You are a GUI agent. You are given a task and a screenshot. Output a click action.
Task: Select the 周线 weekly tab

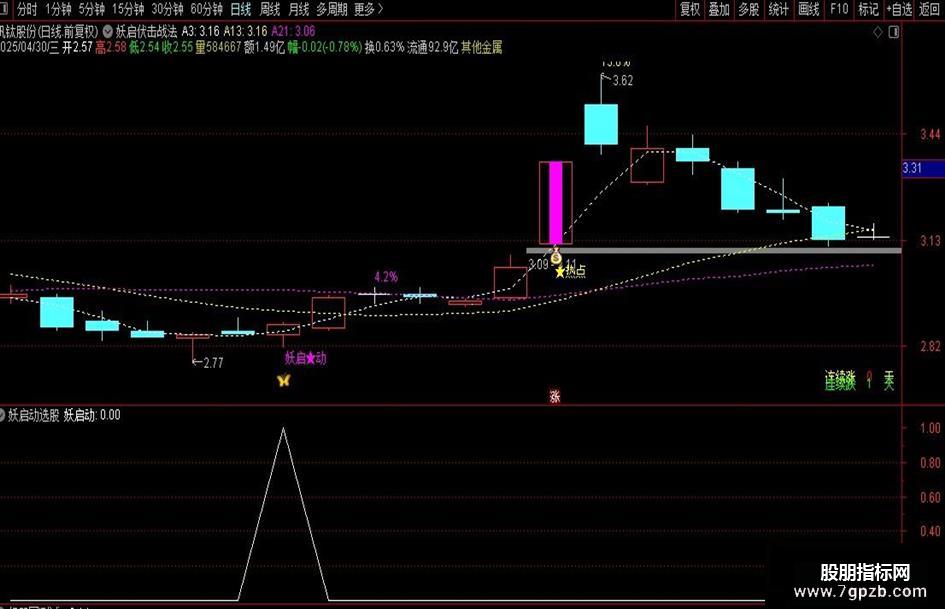point(270,9)
